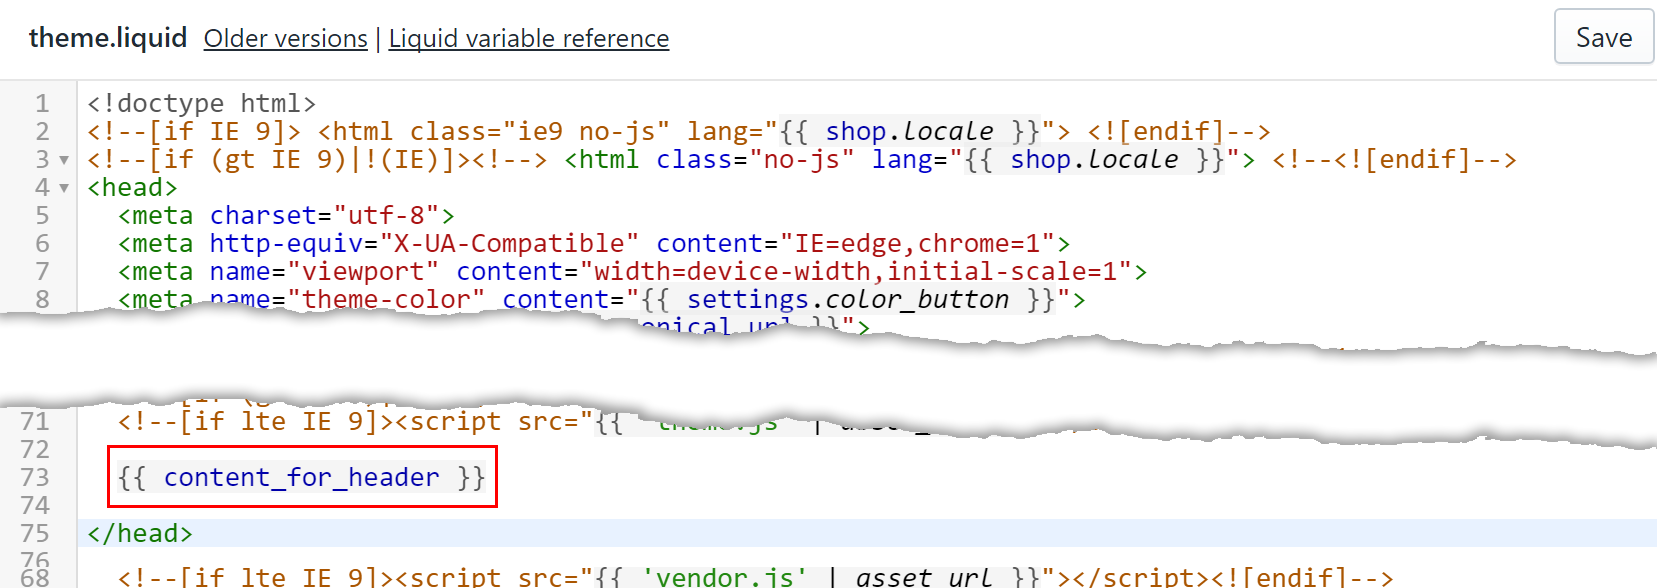The height and width of the screenshot is (588, 1657).
Task: Click shop.locale variable on line 2
Action: click(x=909, y=132)
